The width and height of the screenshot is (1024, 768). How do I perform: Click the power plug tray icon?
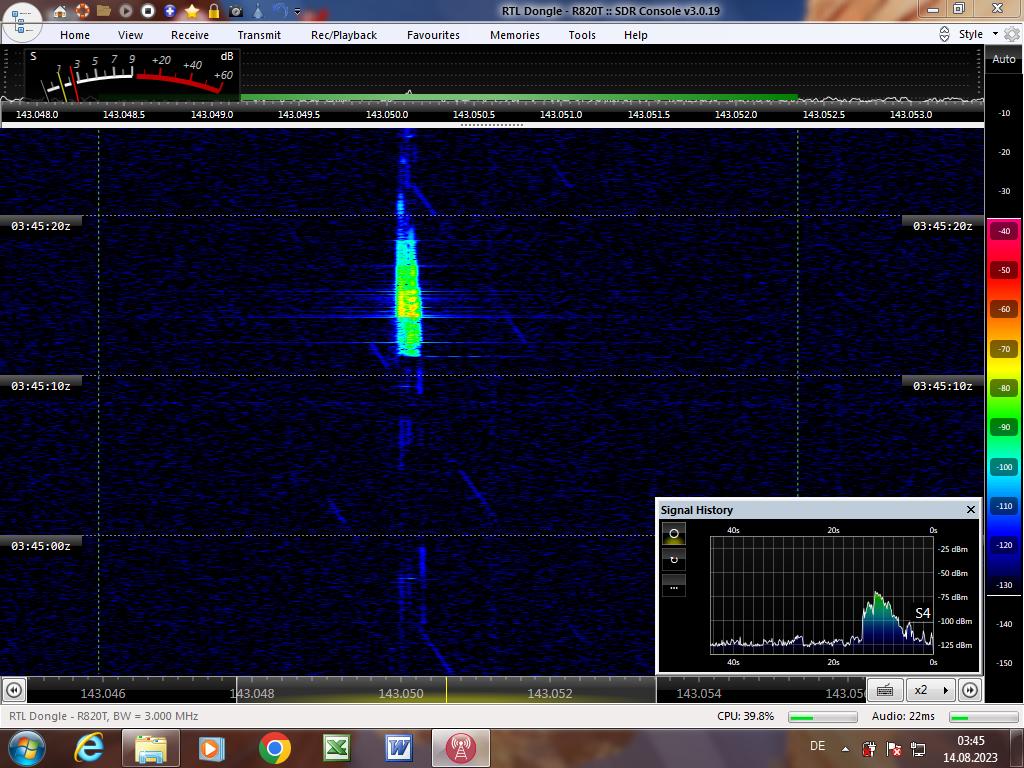(x=869, y=748)
